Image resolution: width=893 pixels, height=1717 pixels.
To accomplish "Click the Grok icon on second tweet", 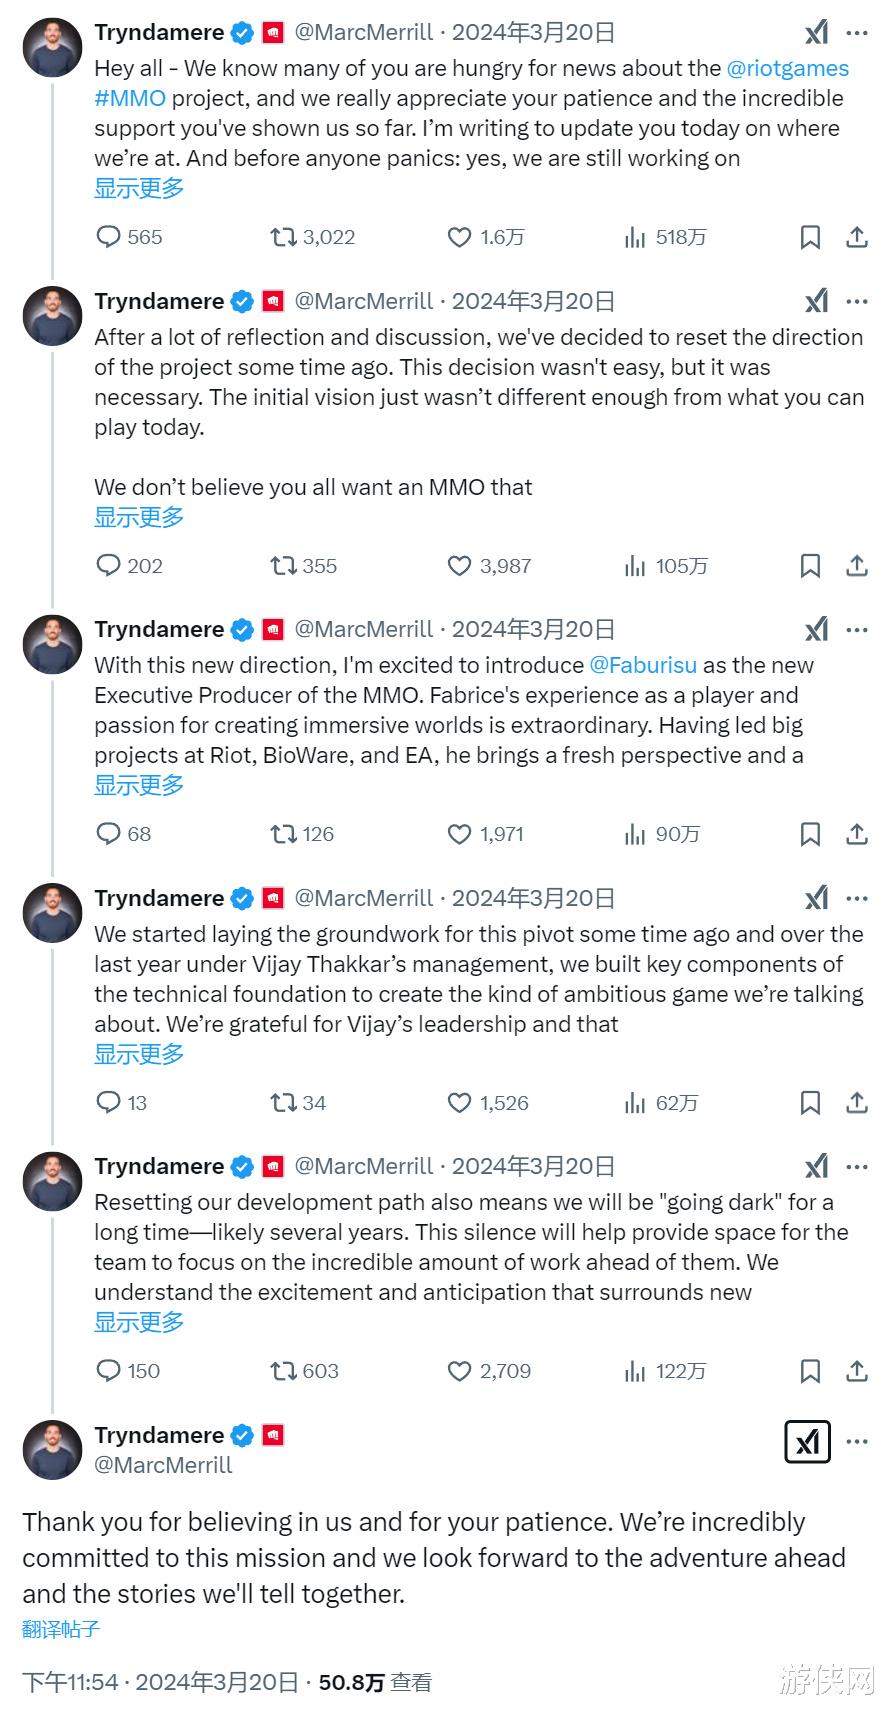I will 817,301.
